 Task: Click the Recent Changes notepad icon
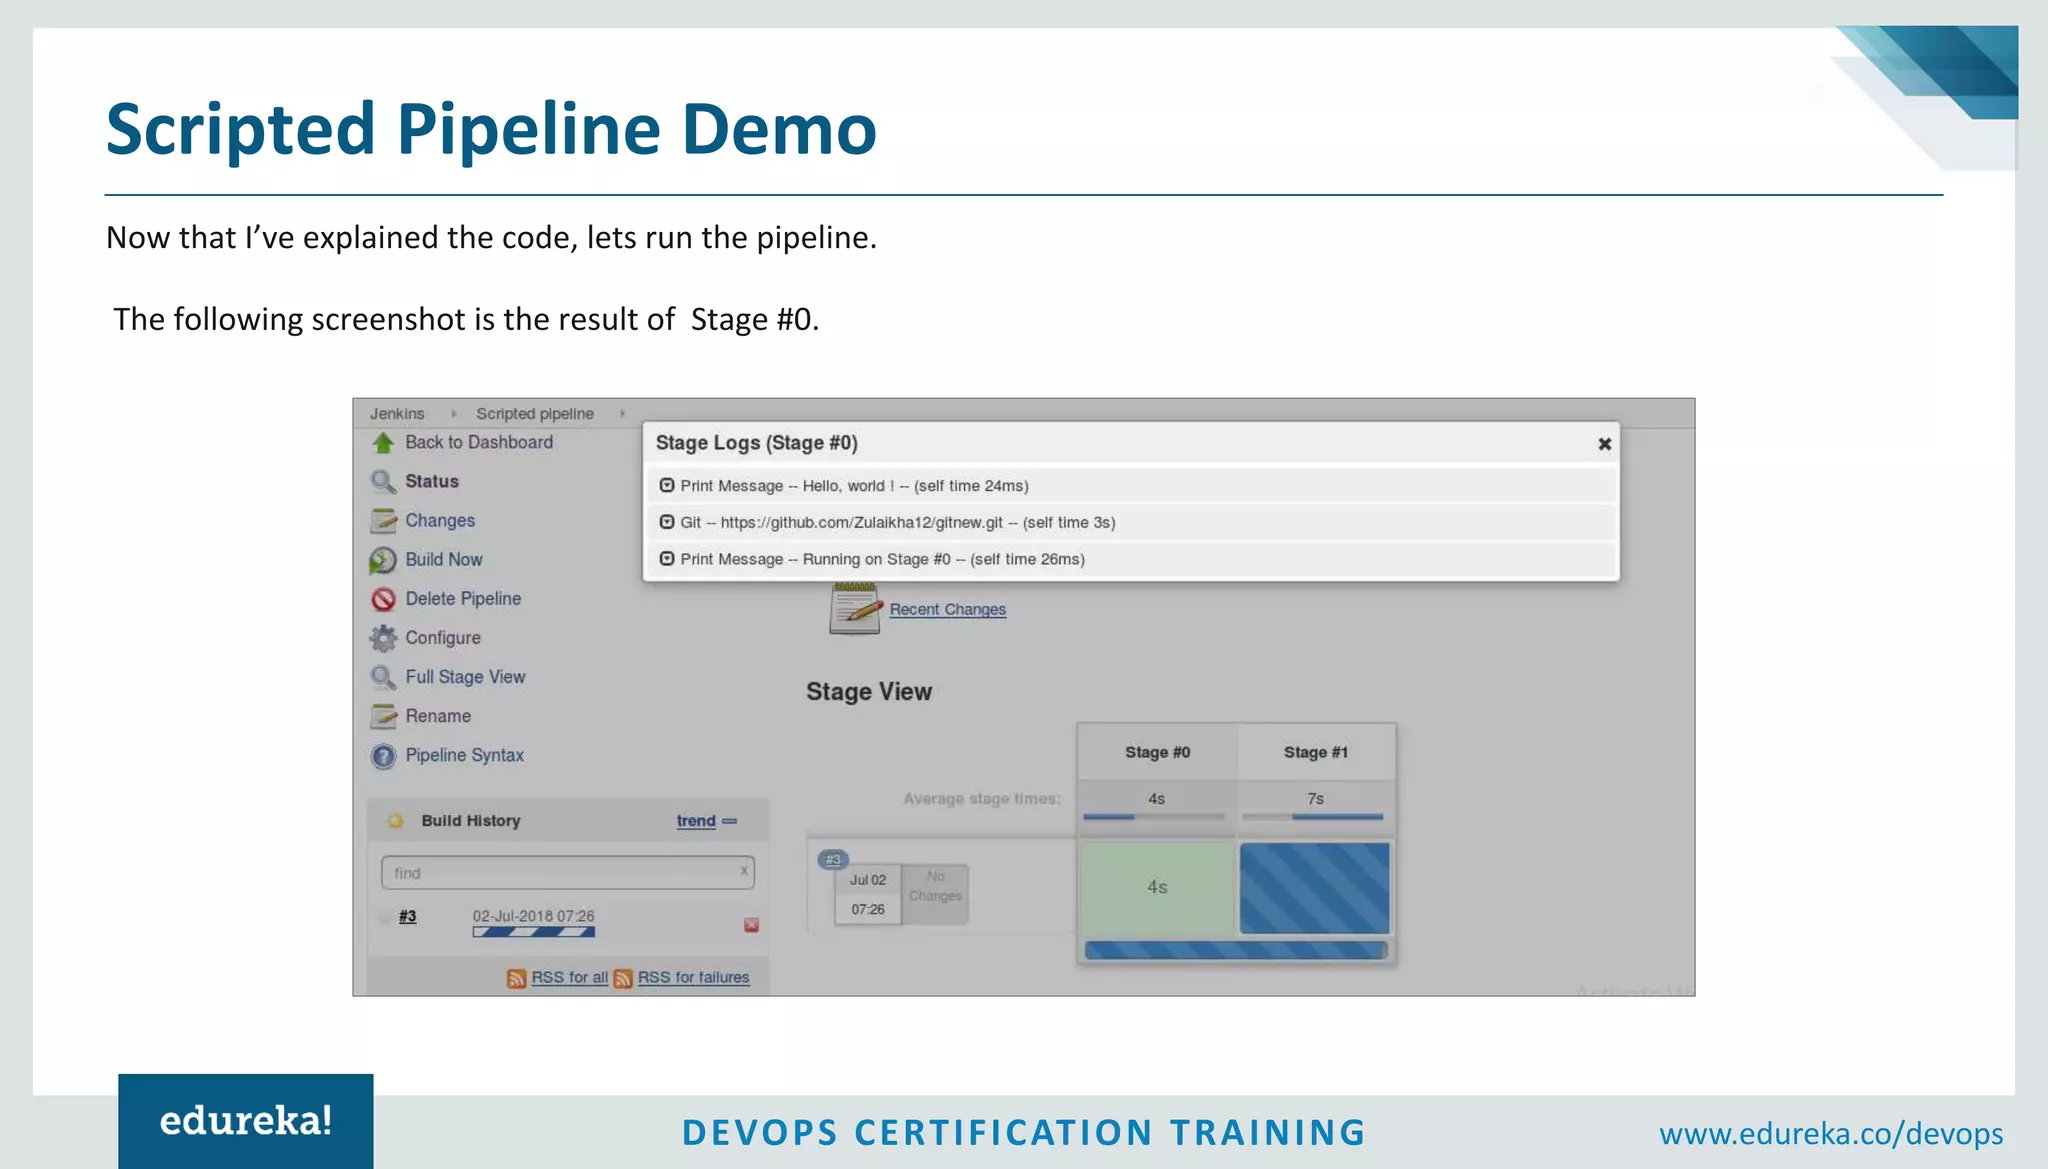pyautogui.click(x=855, y=609)
